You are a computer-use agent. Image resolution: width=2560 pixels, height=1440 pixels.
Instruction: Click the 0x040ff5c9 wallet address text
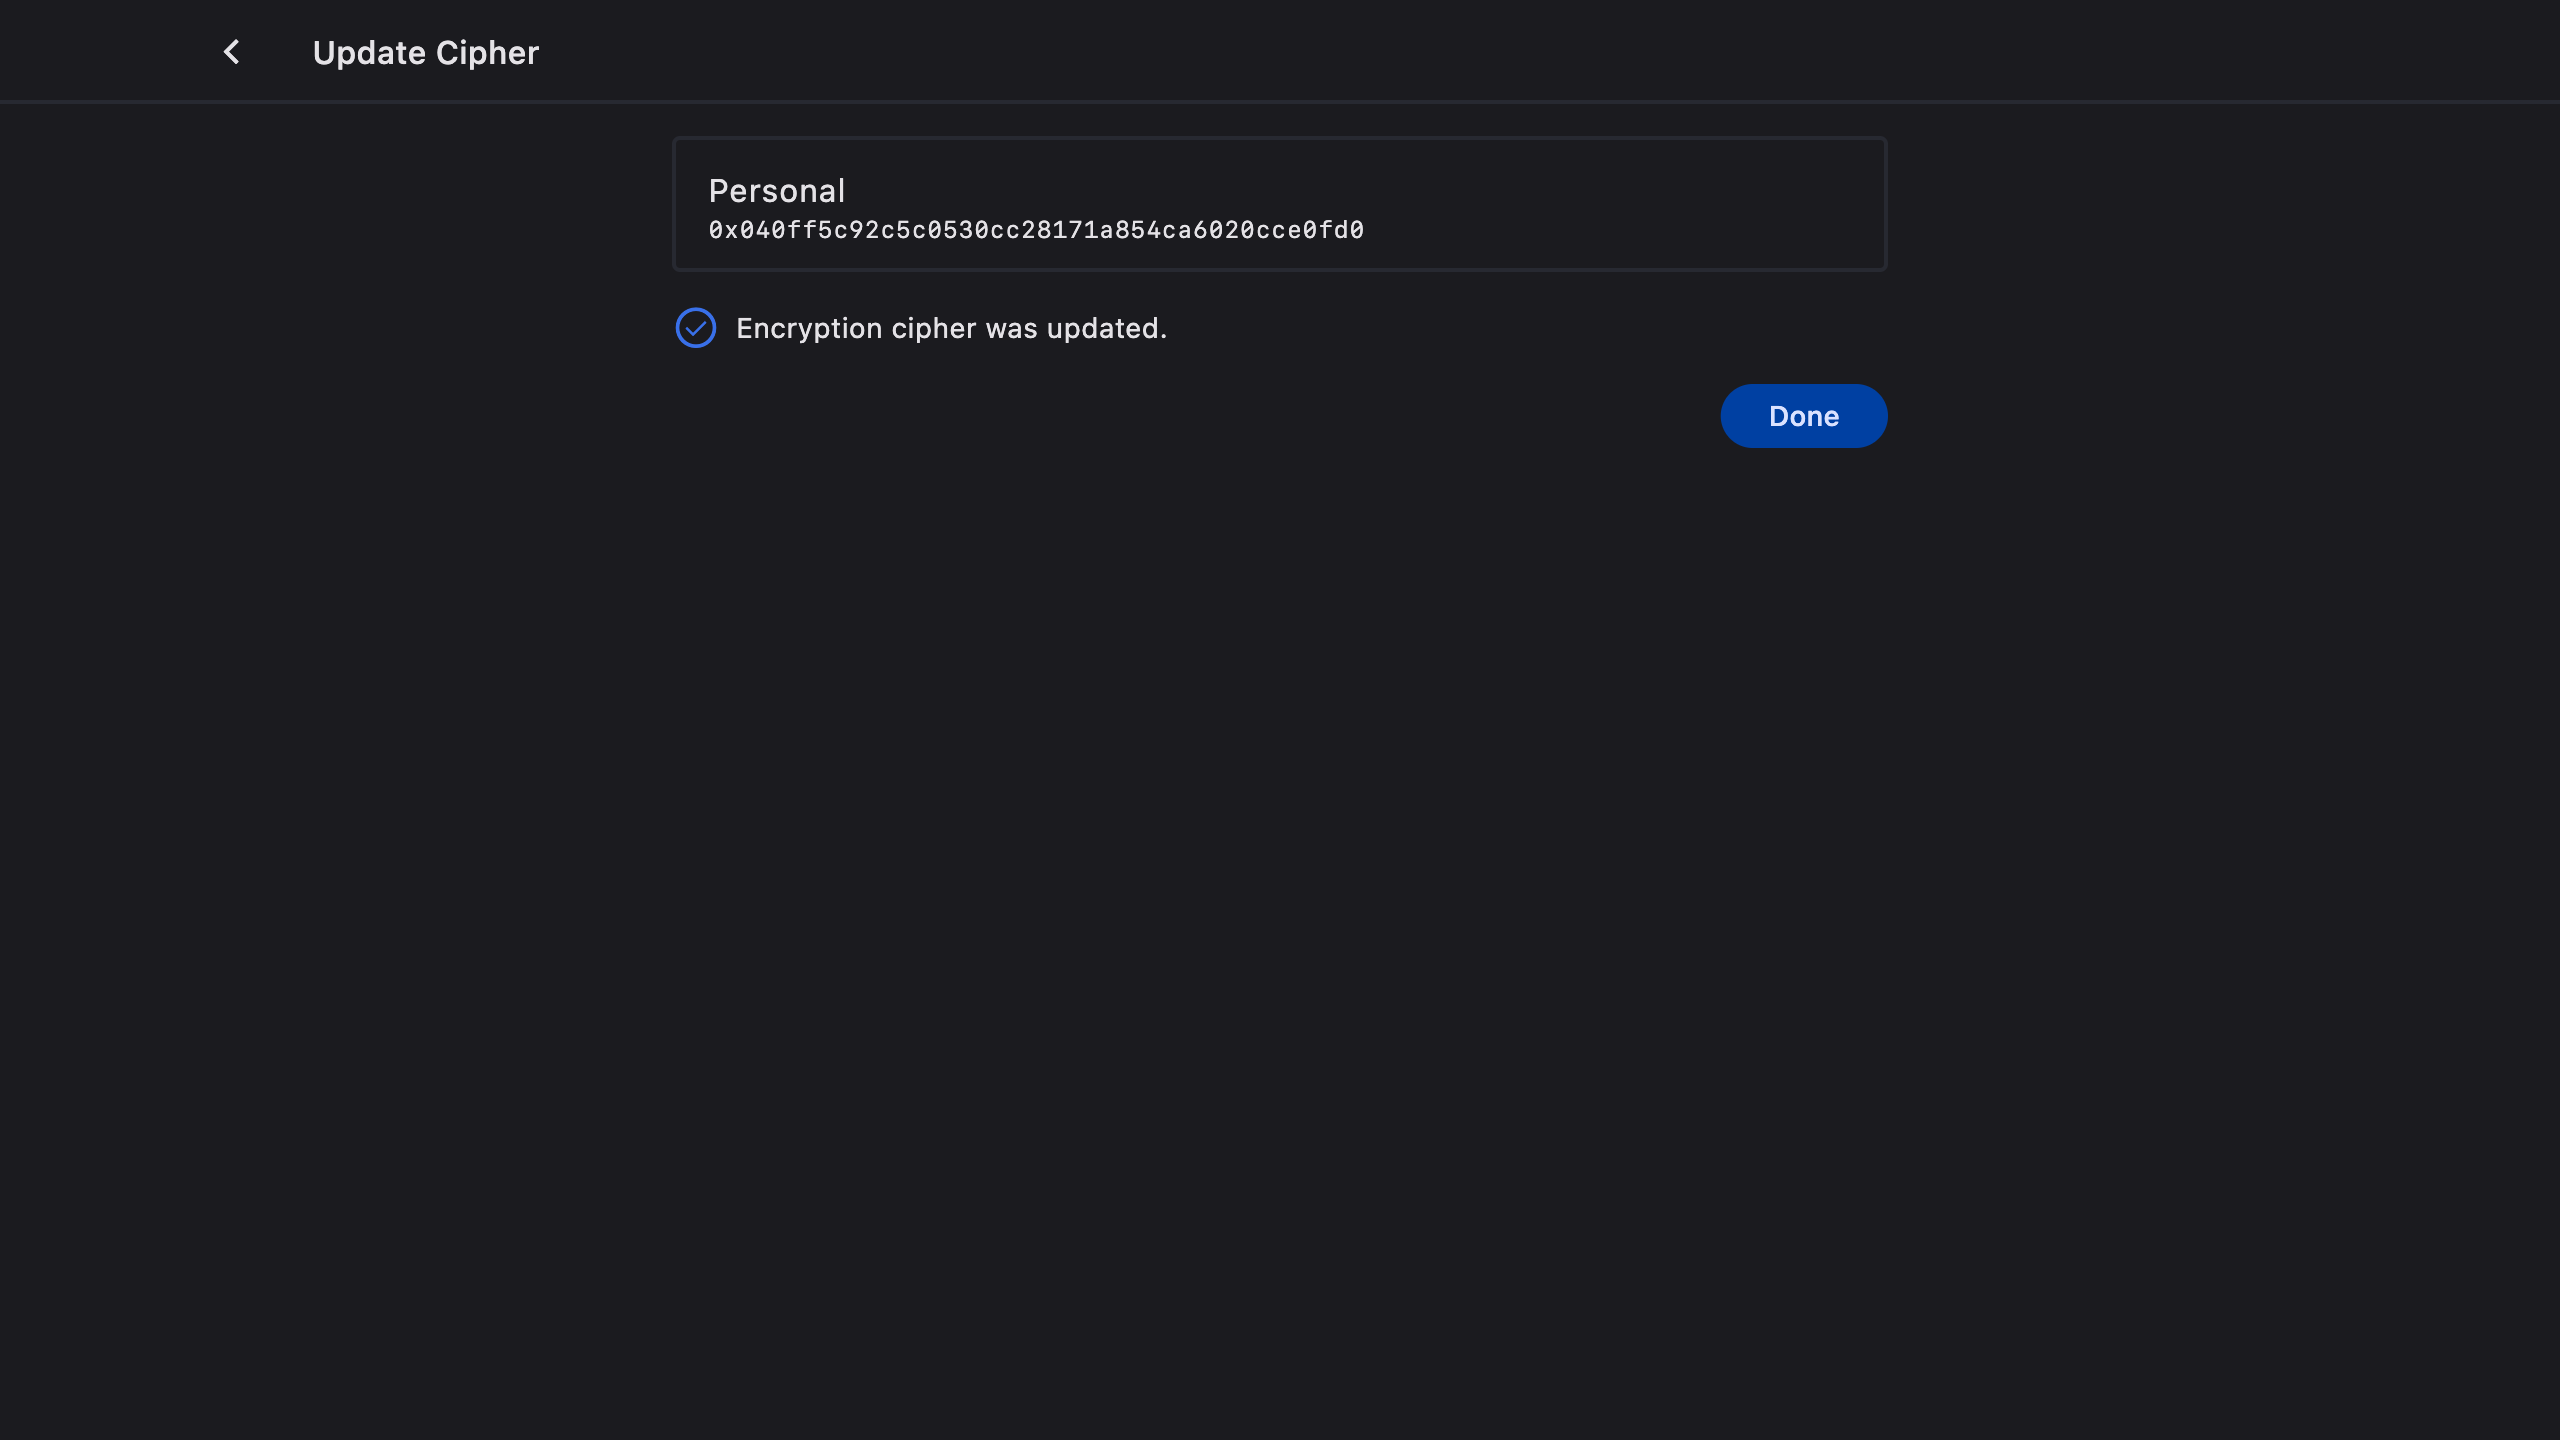(x=1035, y=230)
